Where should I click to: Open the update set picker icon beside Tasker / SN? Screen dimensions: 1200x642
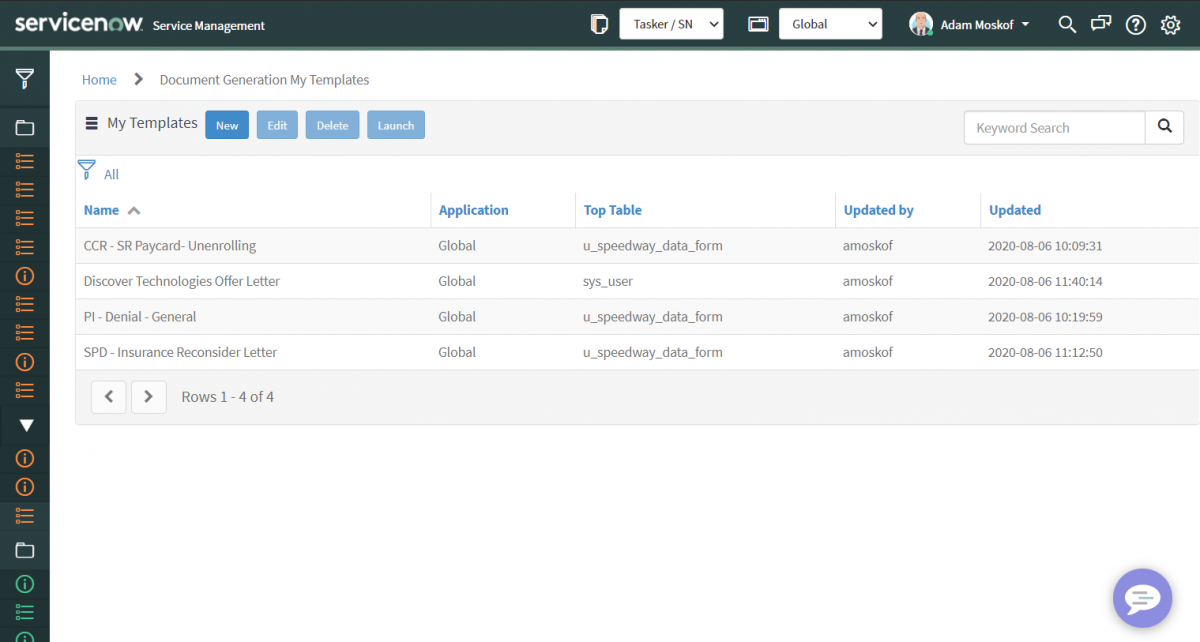click(x=599, y=24)
